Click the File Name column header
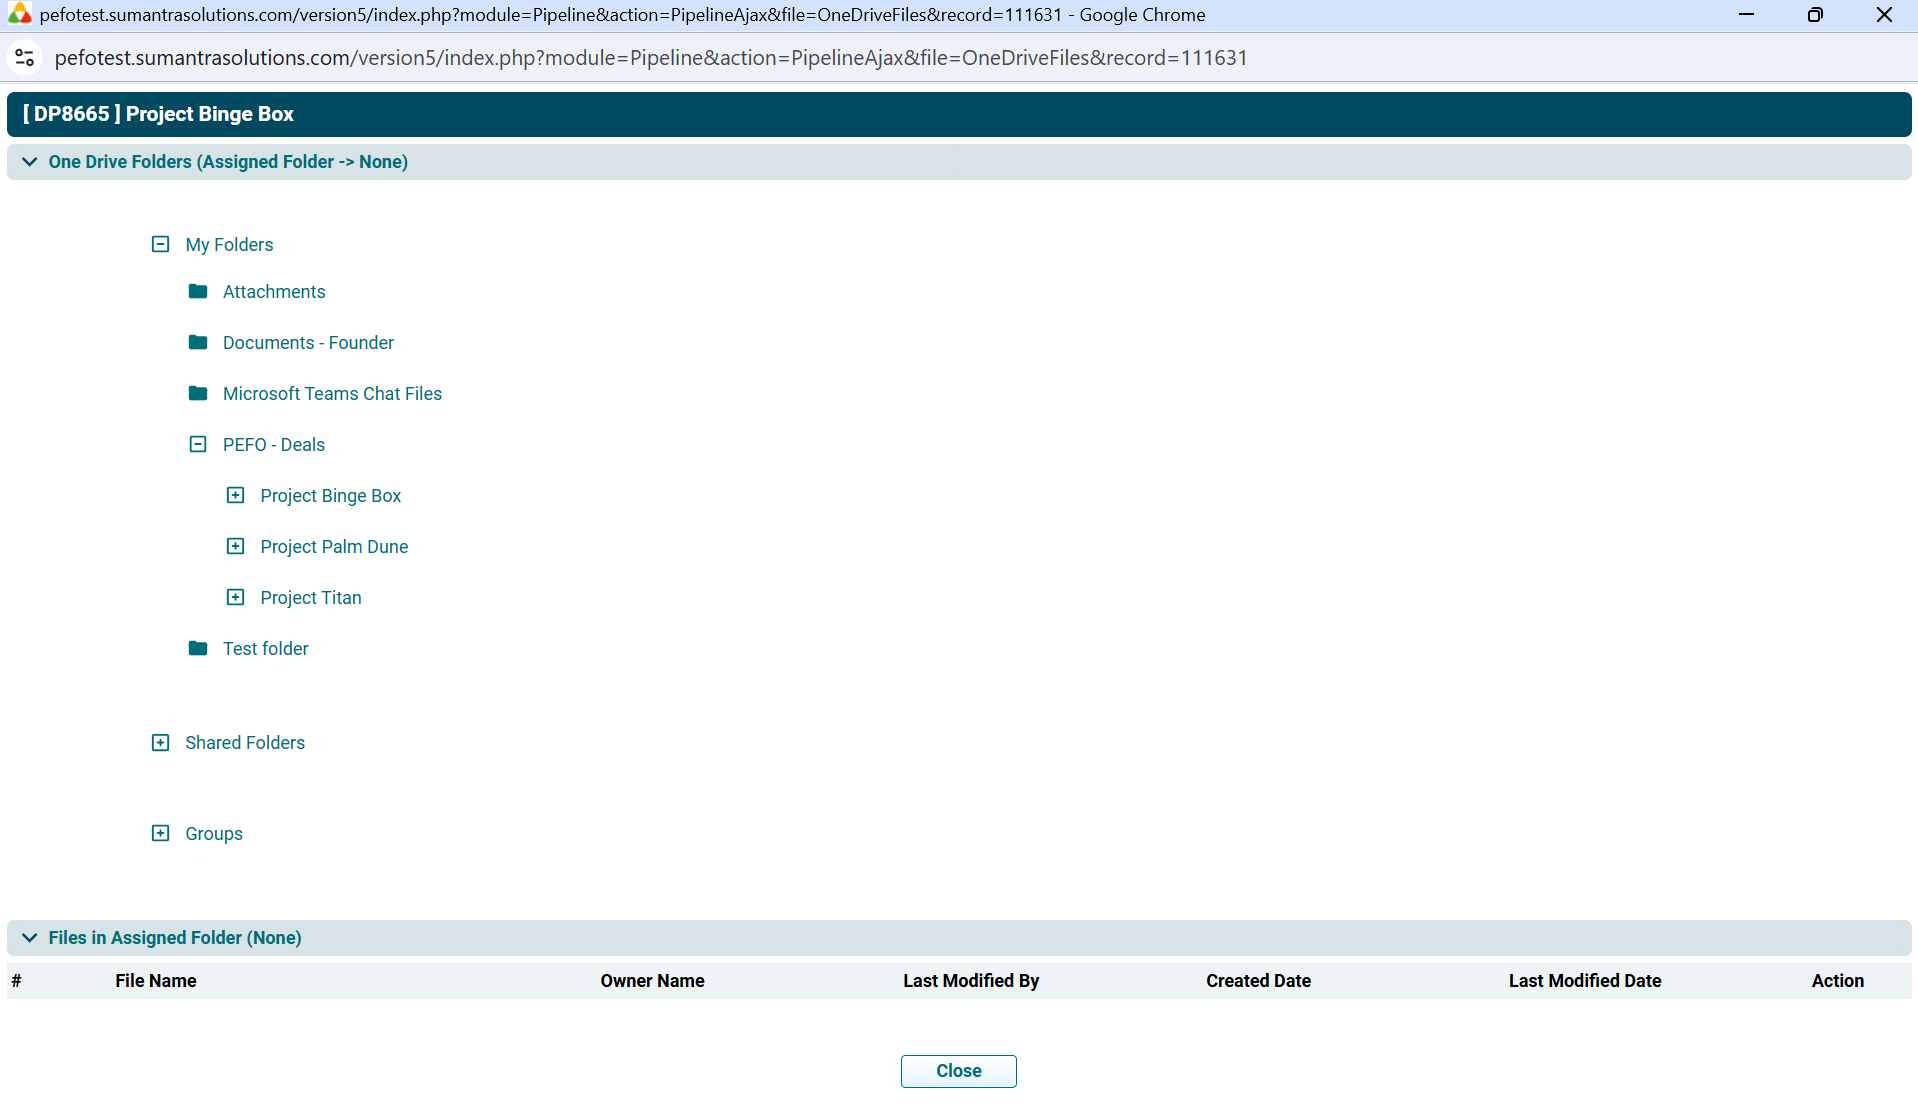Image resolution: width=1918 pixels, height=1119 pixels. tap(156, 981)
